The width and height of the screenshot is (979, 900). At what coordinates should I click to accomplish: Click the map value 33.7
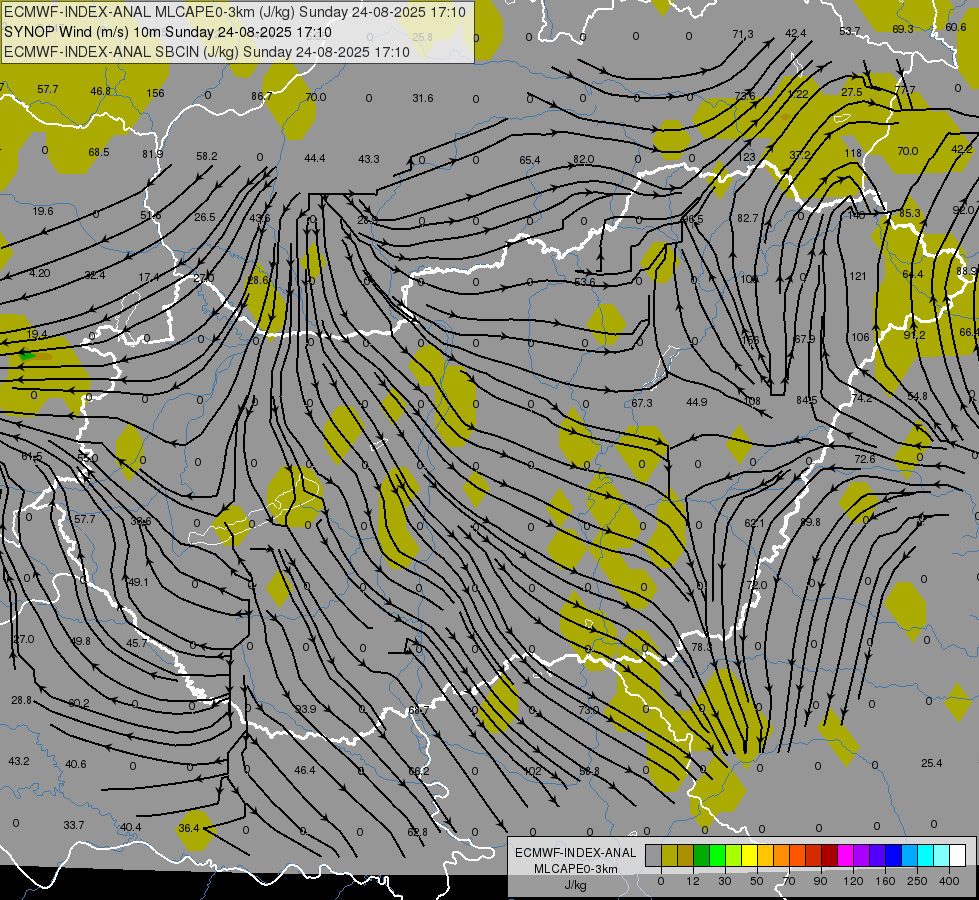(x=74, y=825)
